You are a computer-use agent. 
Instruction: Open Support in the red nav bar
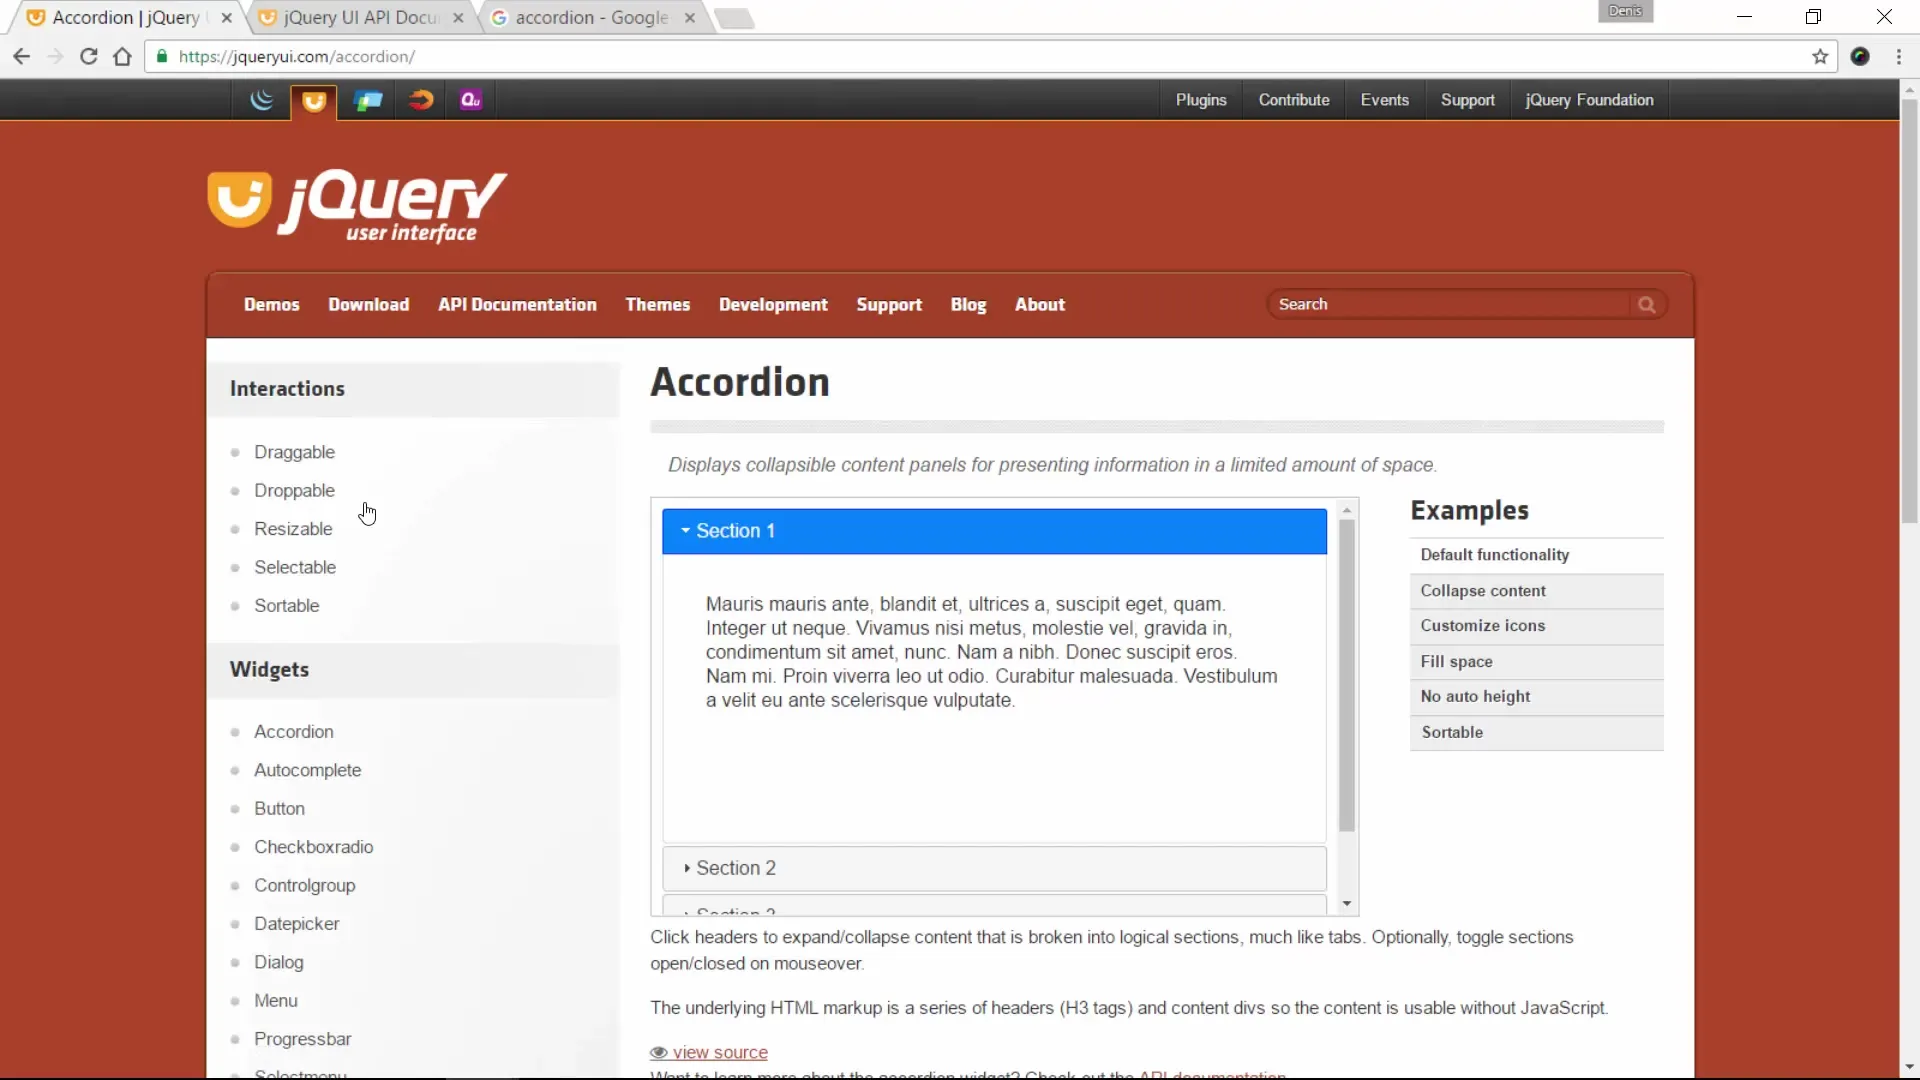888,305
